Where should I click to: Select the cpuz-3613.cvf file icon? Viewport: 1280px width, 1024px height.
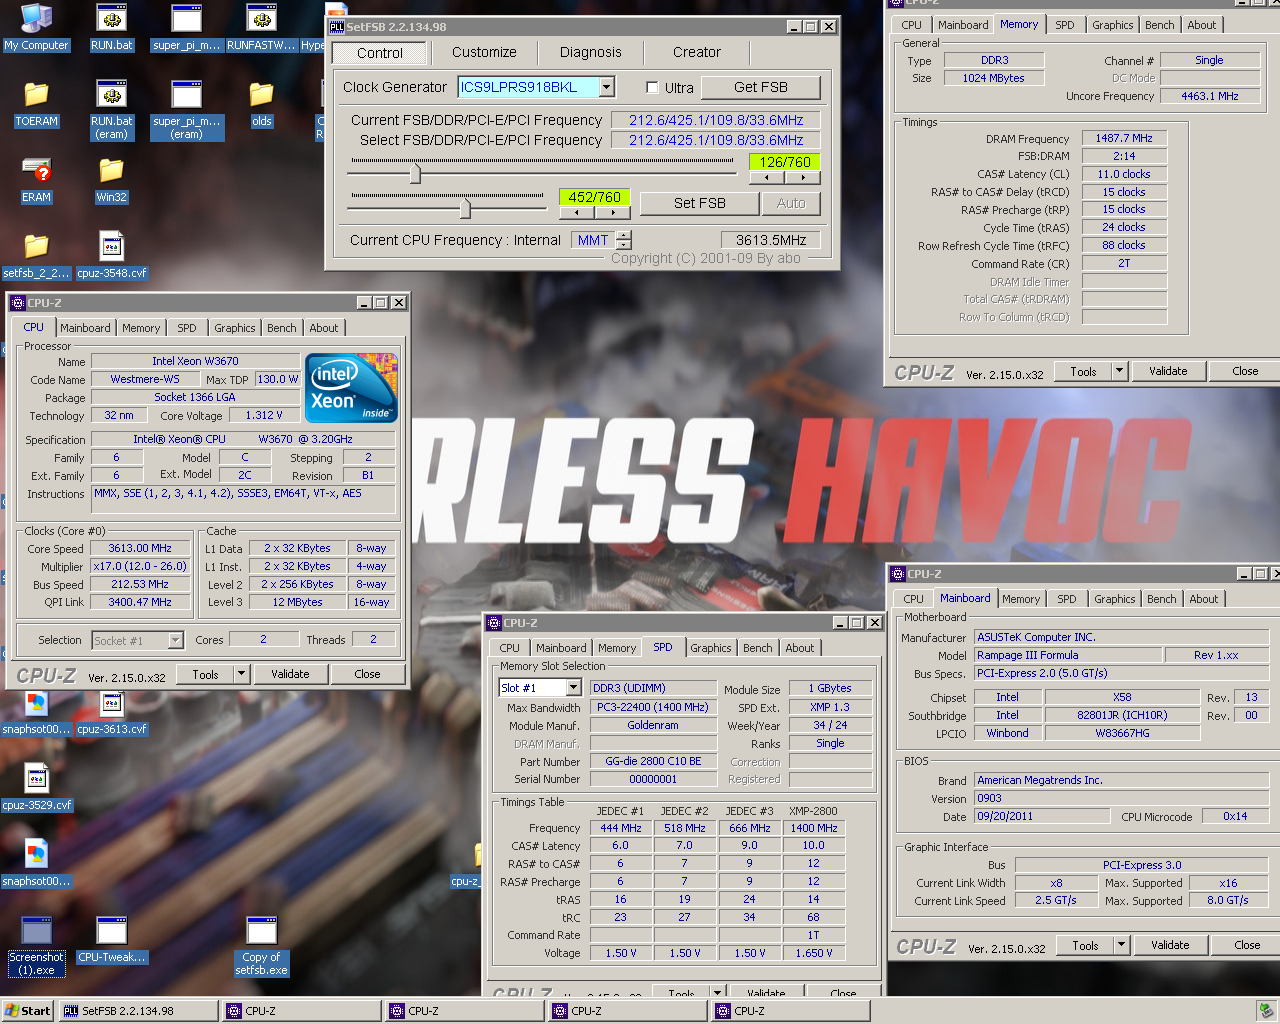(x=111, y=711)
